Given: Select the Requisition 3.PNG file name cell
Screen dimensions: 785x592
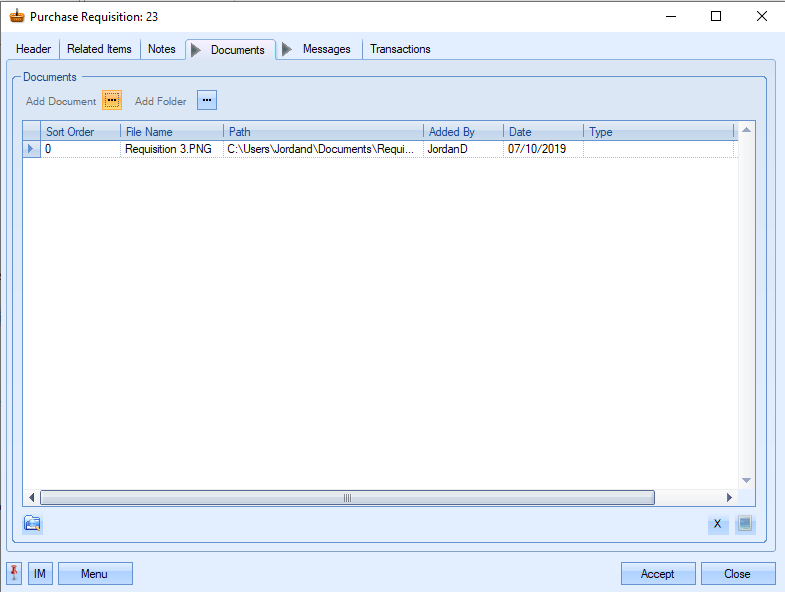Looking at the screenshot, I should pyautogui.click(x=172, y=149).
